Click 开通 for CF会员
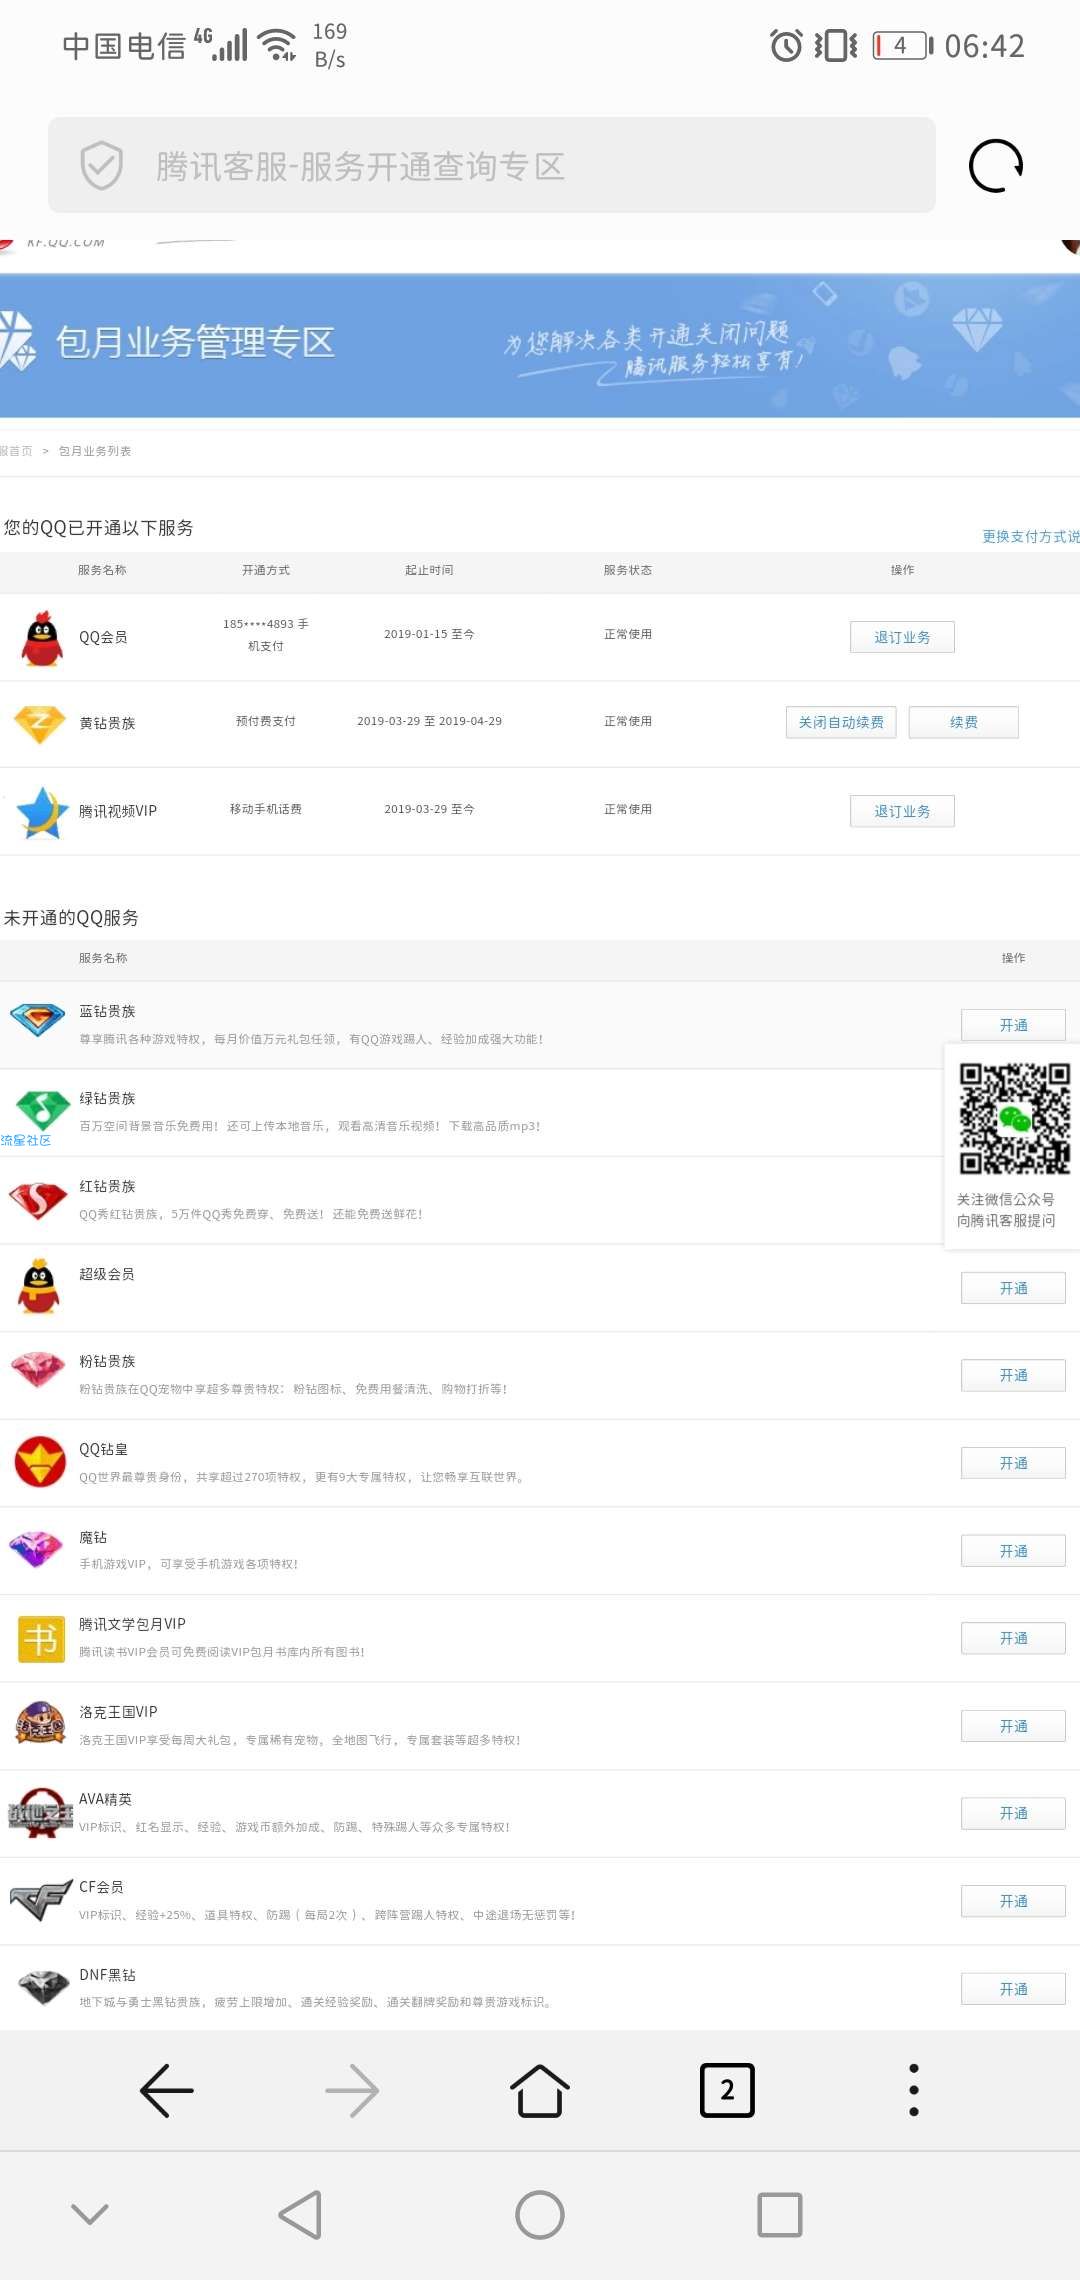 (x=1013, y=1901)
